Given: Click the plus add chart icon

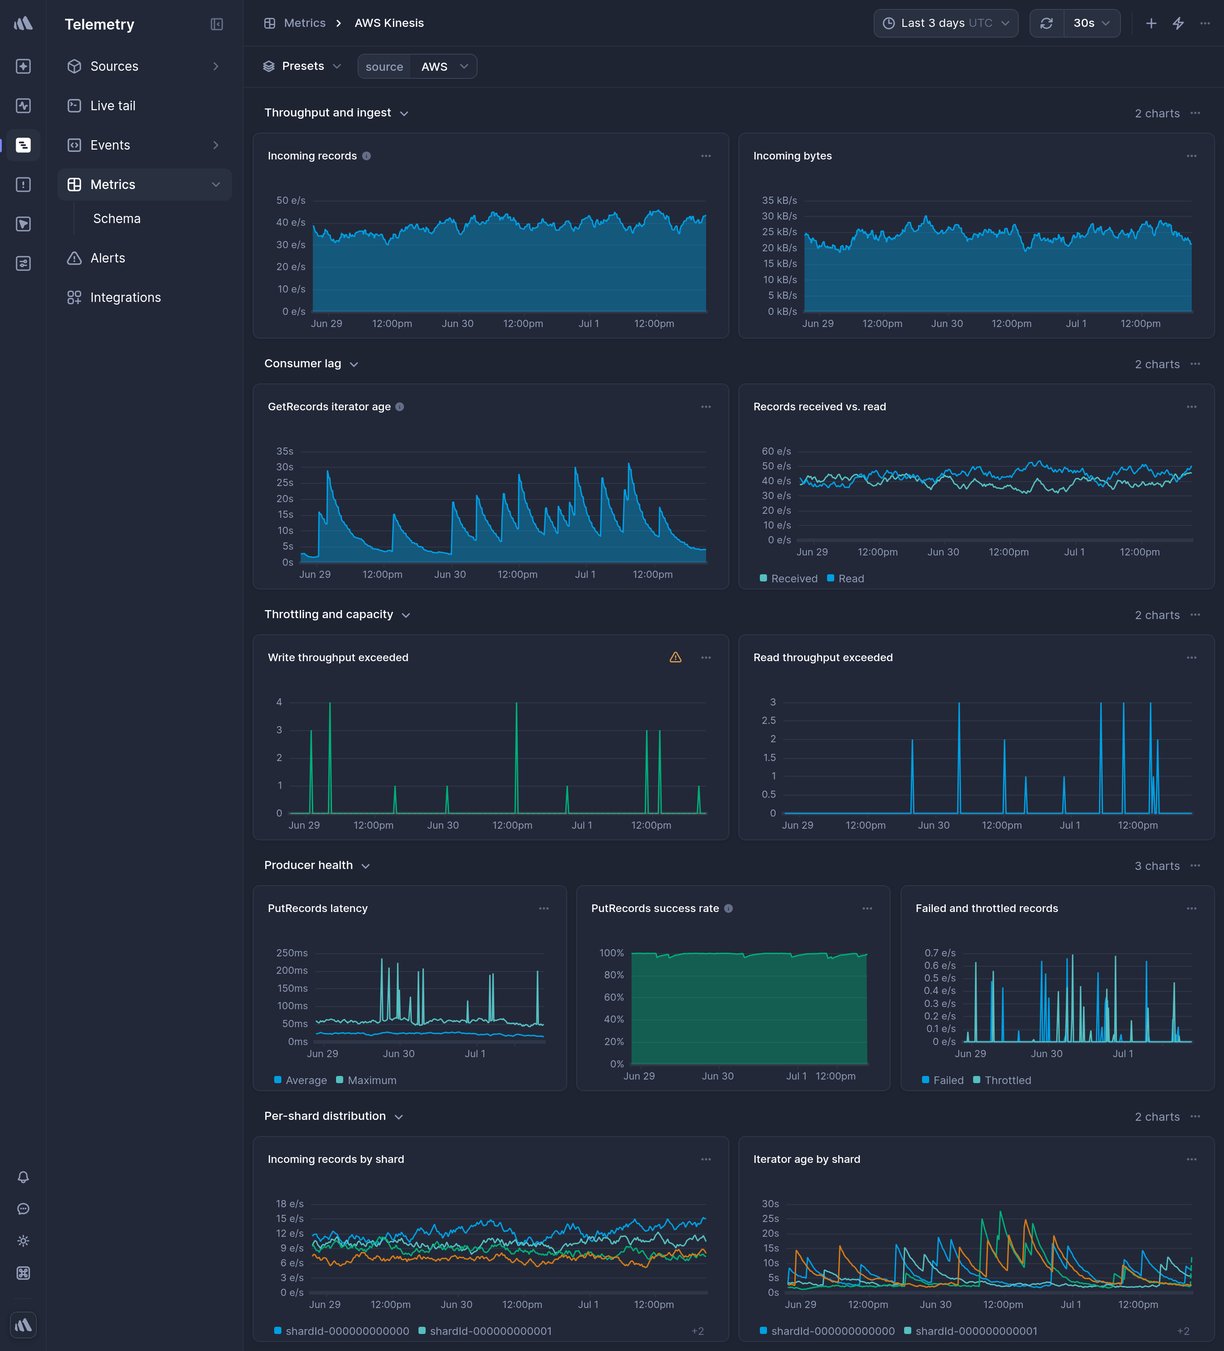Looking at the screenshot, I should click(1151, 23).
